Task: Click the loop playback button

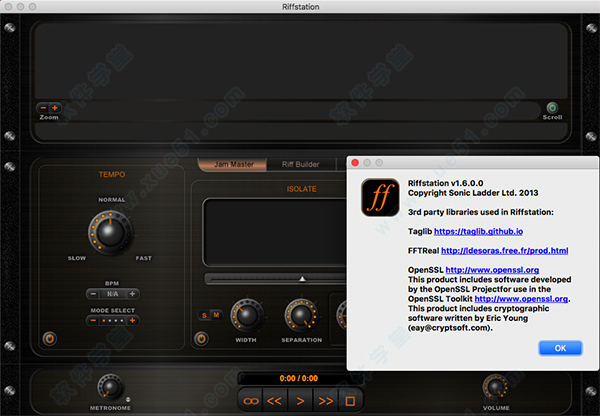Action: point(251,401)
